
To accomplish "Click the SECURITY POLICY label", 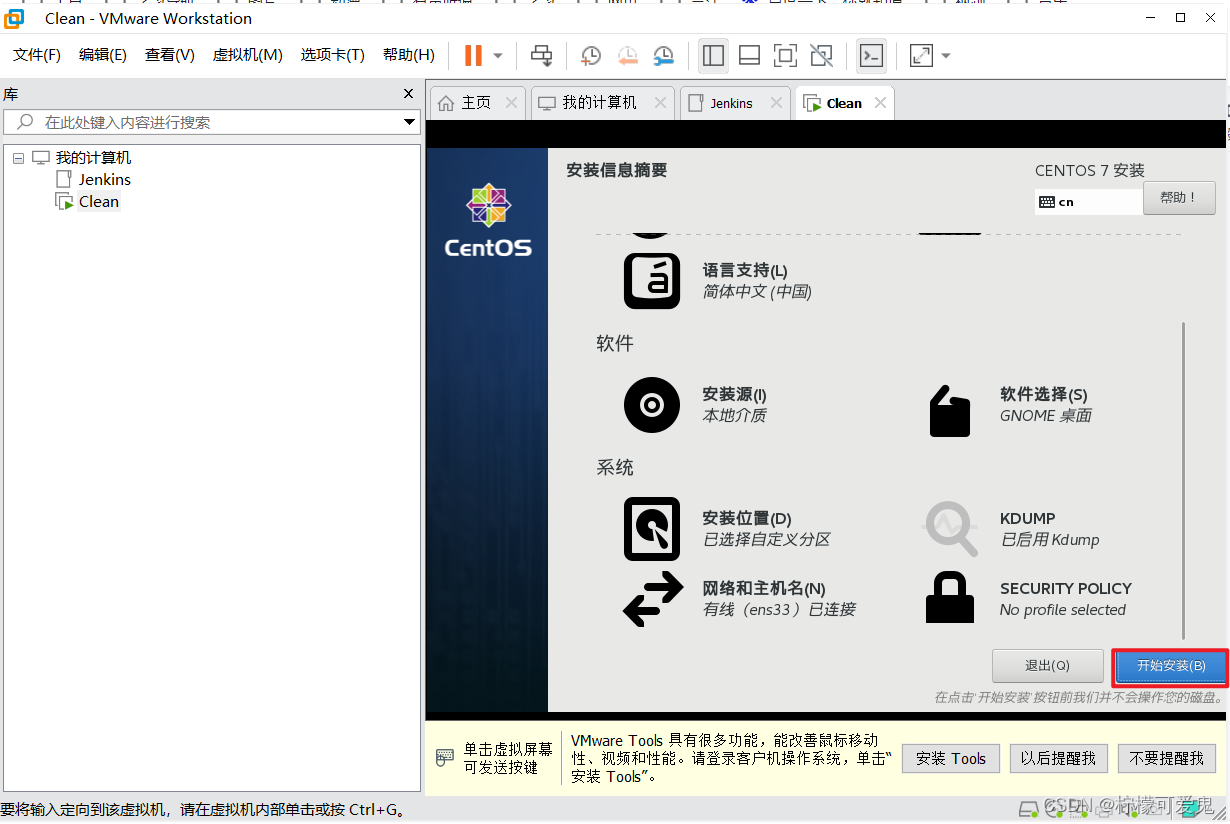I will tap(1066, 588).
